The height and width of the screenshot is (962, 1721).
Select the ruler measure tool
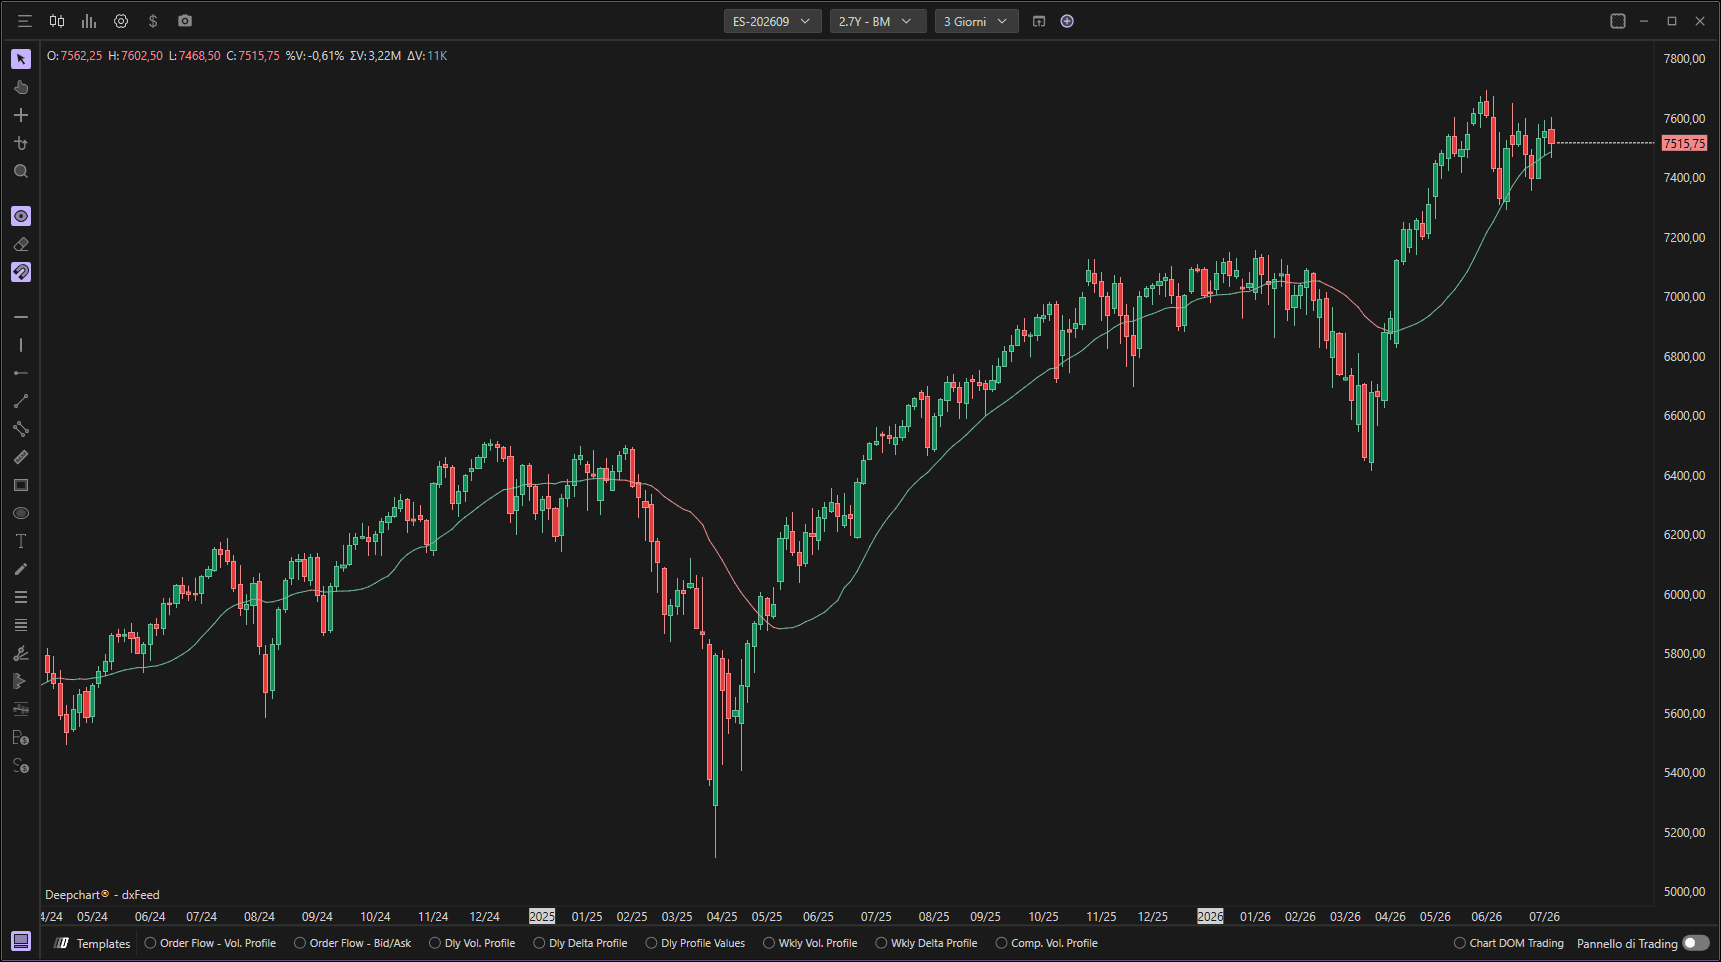21,457
